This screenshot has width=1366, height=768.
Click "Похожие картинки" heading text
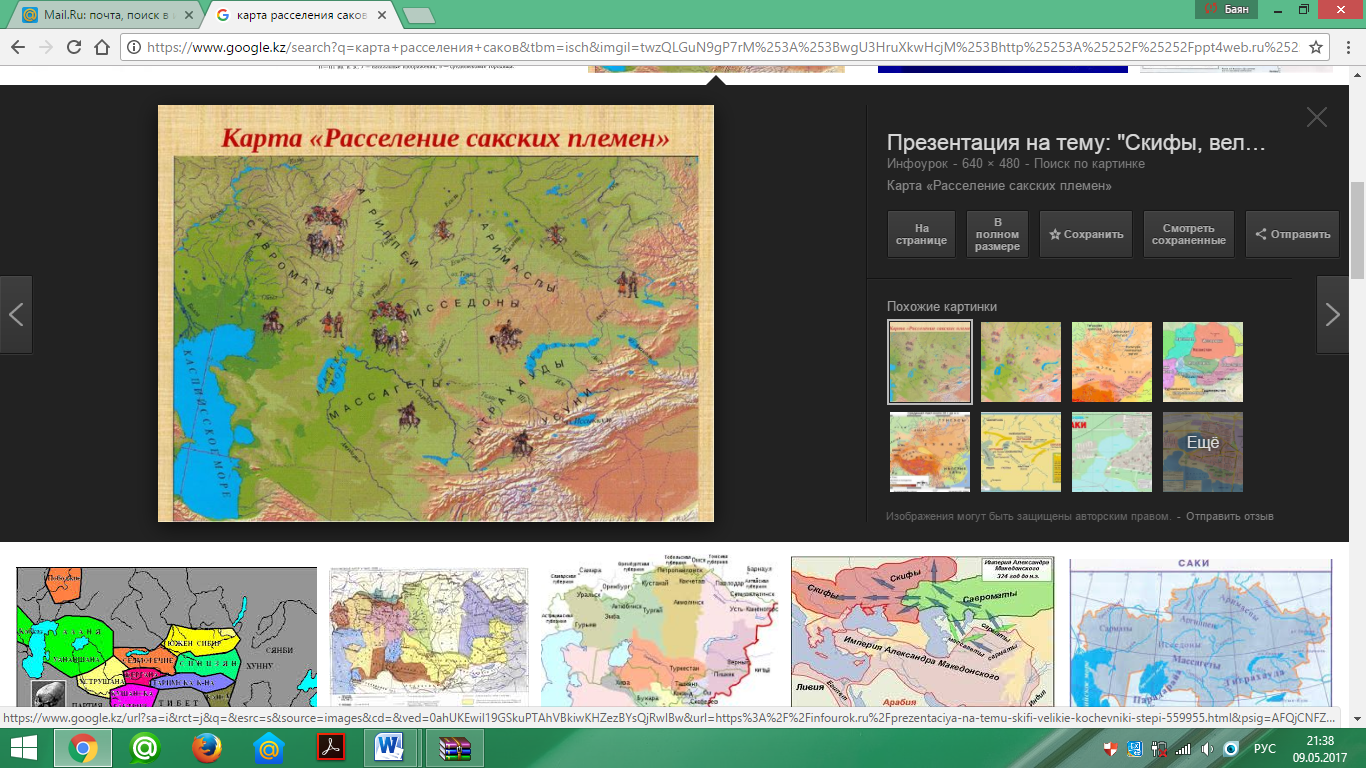pos(942,307)
